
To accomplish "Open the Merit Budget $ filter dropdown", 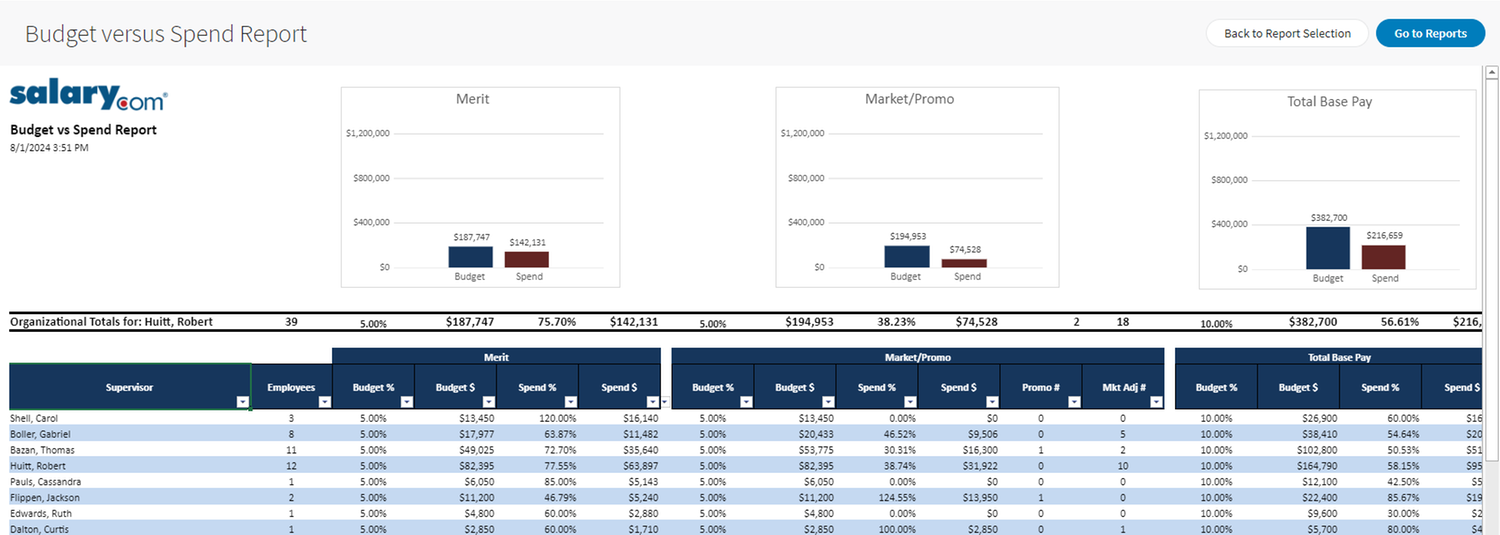I will point(488,402).
